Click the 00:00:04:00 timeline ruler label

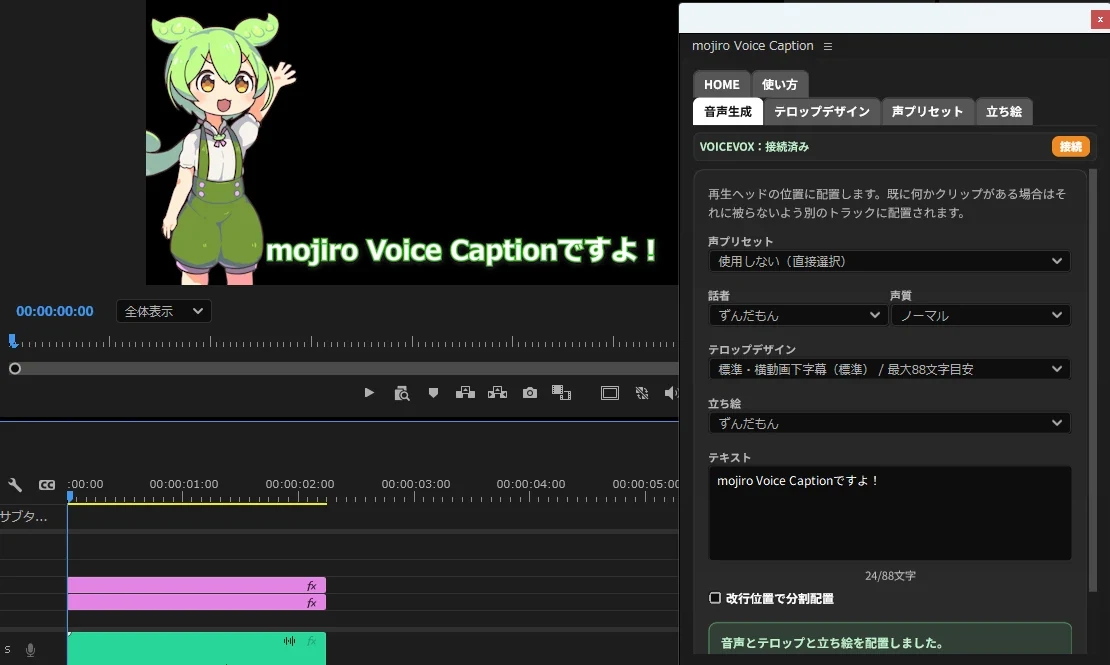[x=531, y=484]
